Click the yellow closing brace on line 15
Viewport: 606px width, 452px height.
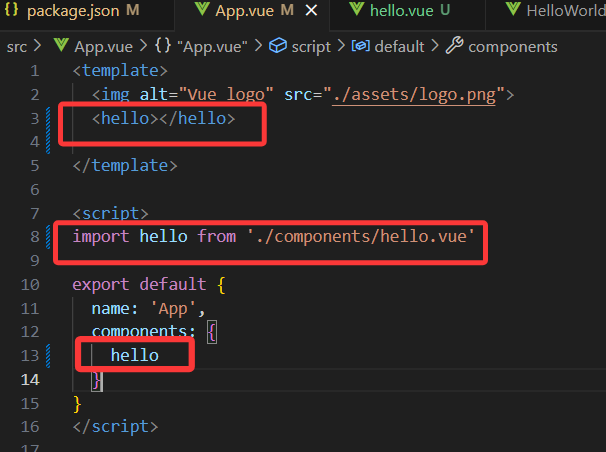coord(77,404)
